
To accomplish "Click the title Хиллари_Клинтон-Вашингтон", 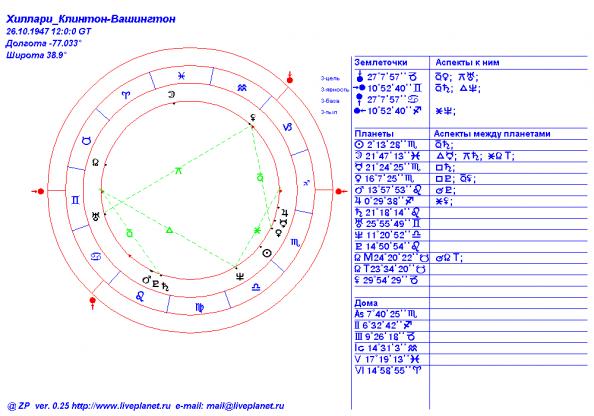I will 91,19.
